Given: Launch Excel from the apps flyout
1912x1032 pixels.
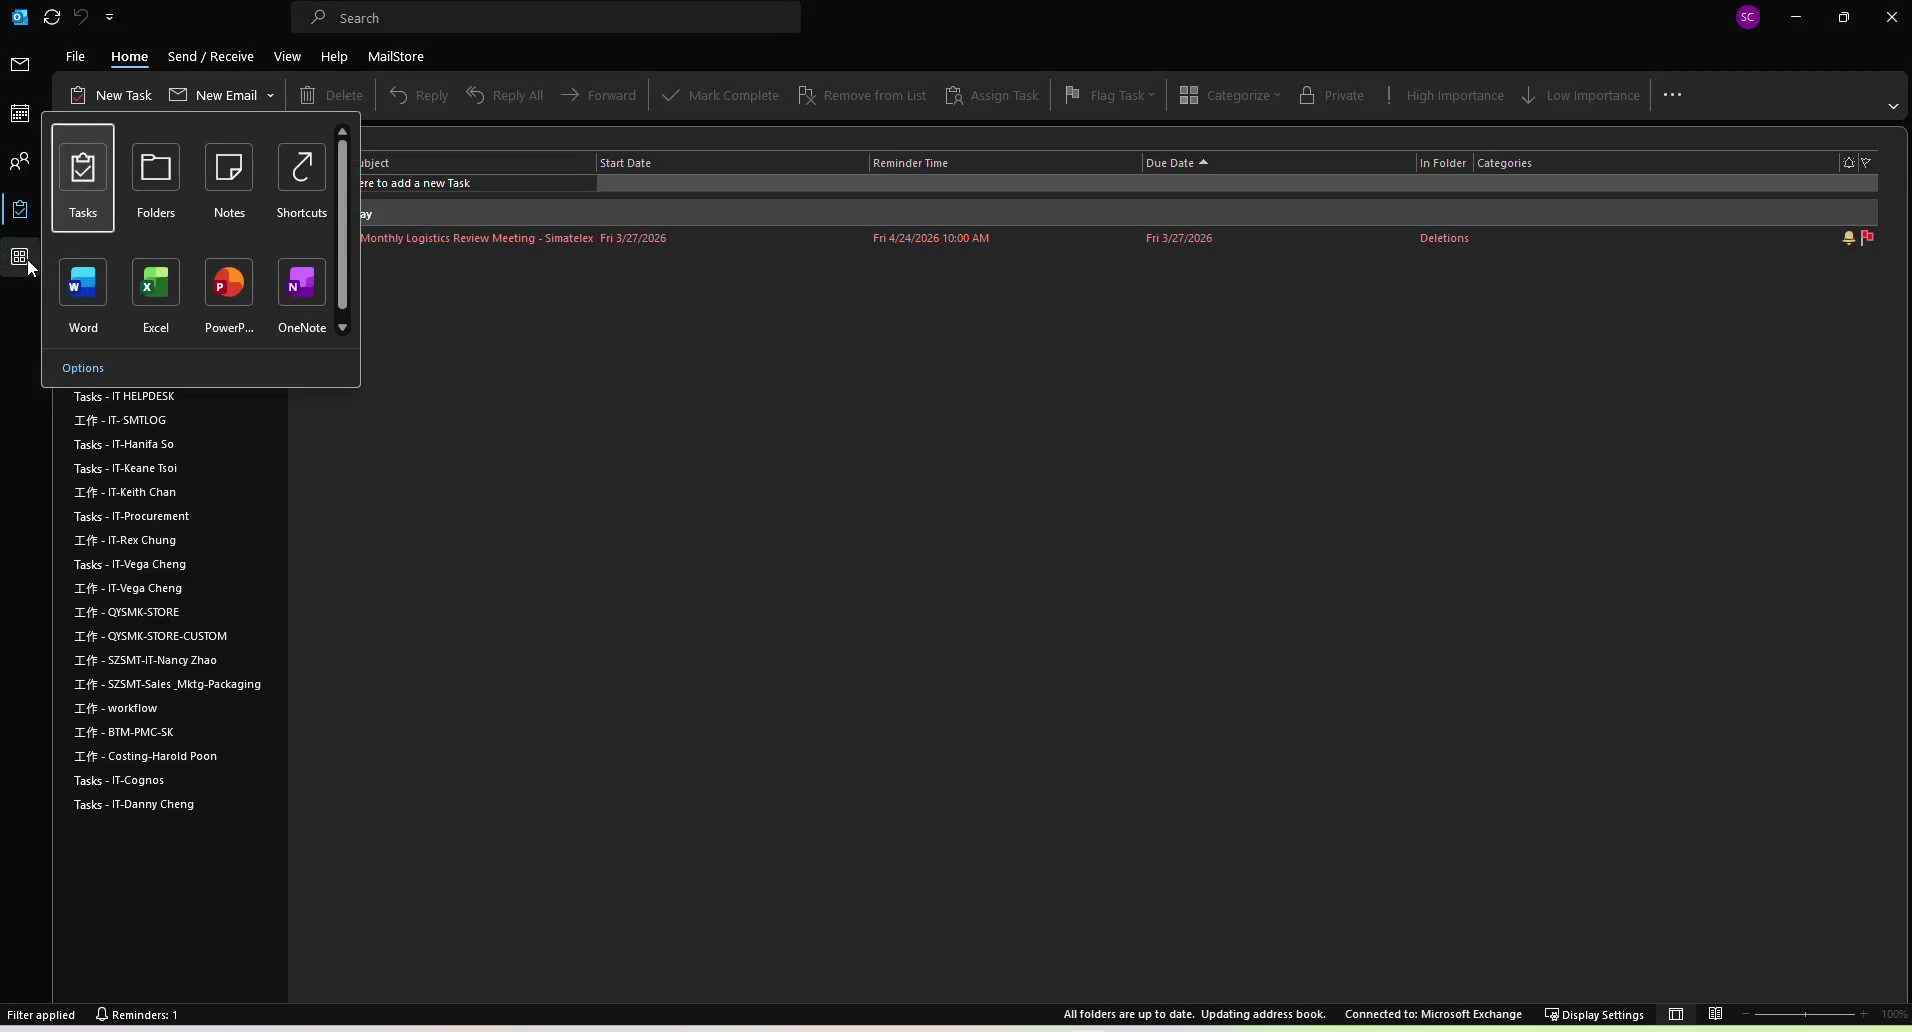Looking at the screenshot, I should pyautogui.click(x=156, y=295).
